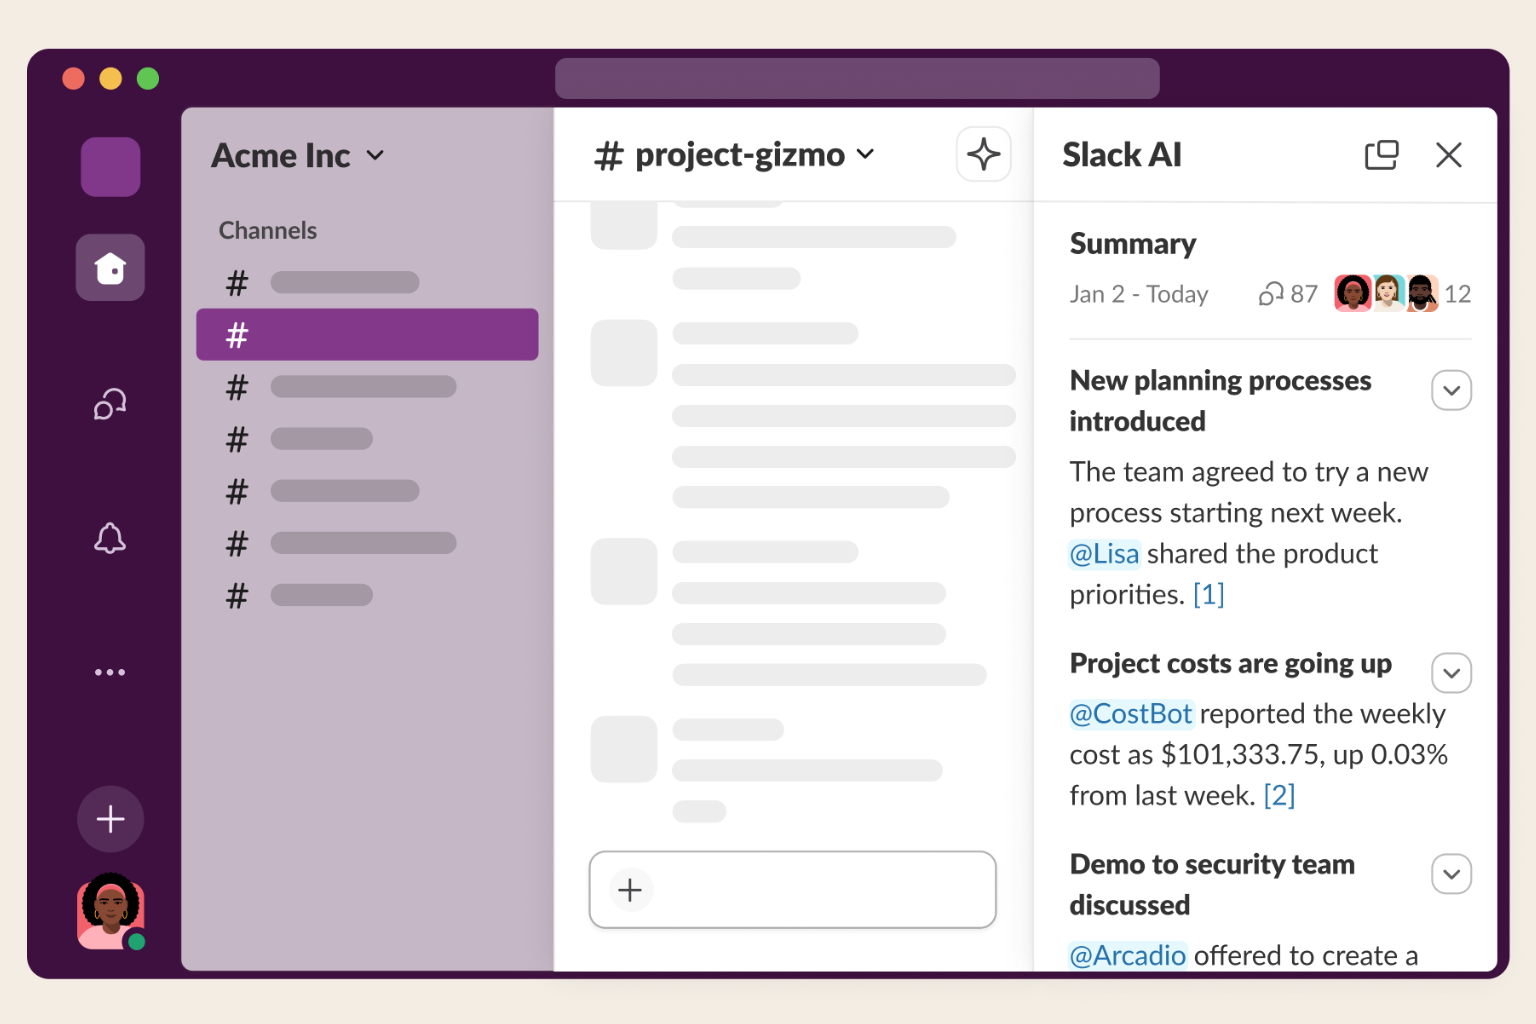Screen dimensions: 1536x1024
Task: Click the @Lisa mention link
Action: point(1104,554)
